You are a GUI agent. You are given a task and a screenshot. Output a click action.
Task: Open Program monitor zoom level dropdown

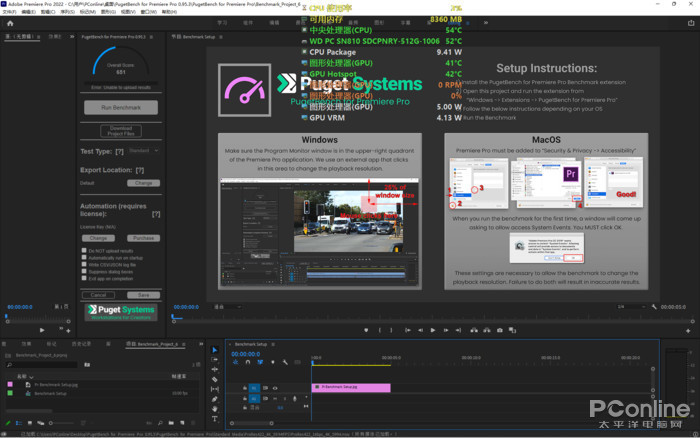pyautogui.click(x=228, y=307)
